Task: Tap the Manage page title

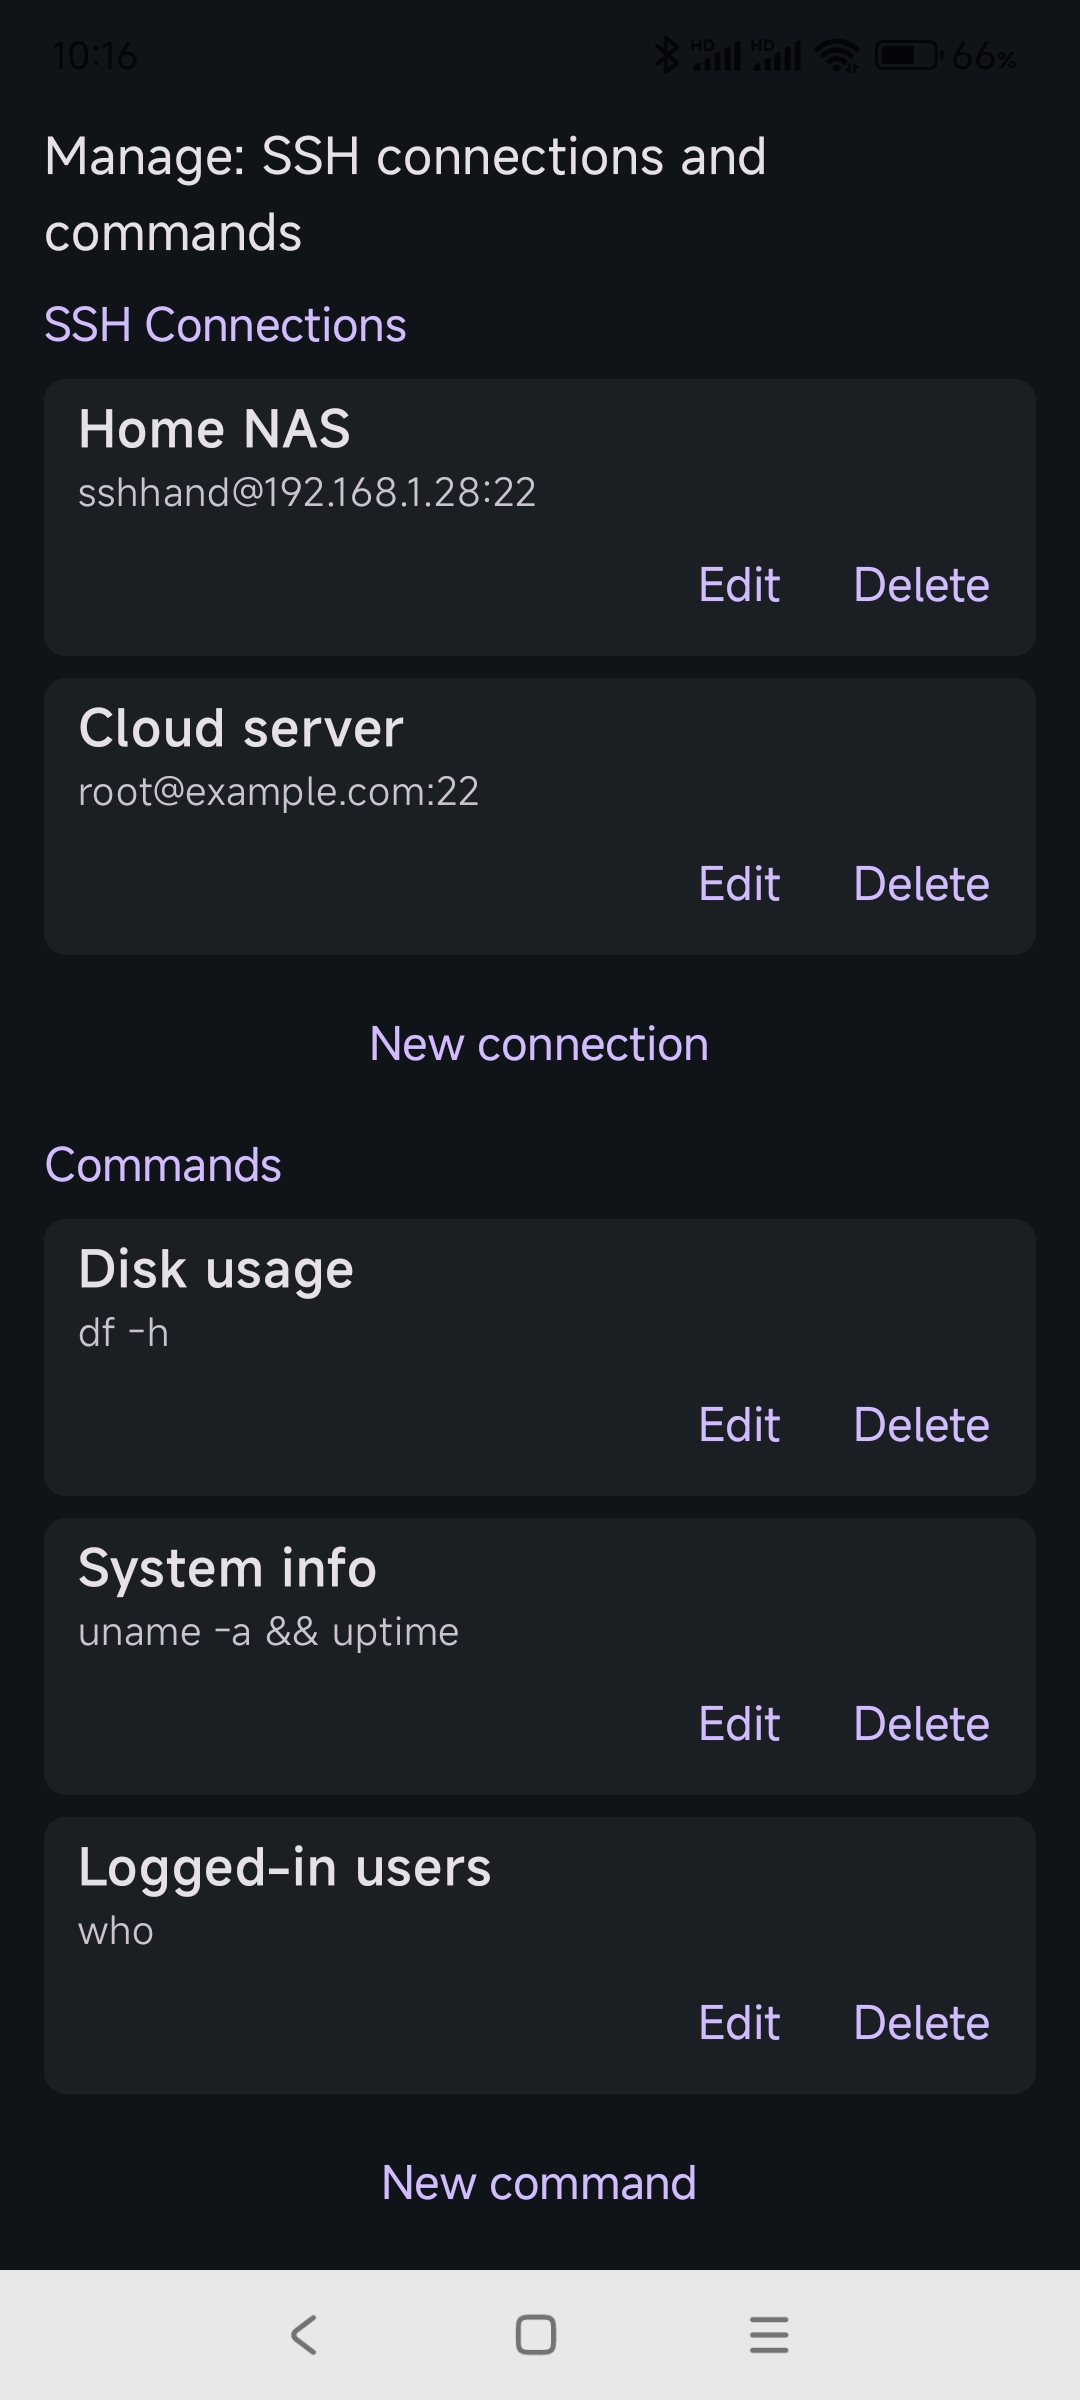Action: pyautogui.click(x=406, y=195)
